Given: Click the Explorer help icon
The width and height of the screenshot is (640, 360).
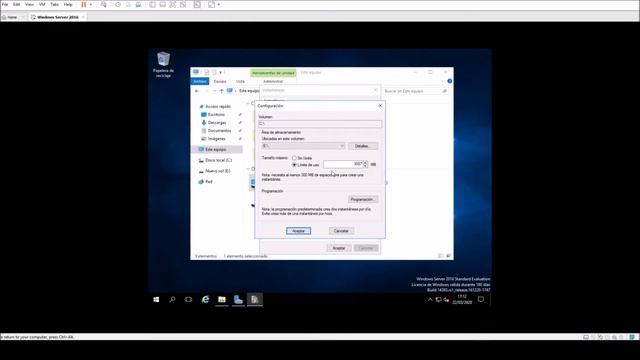Looking at the screenshot, I should point(449,81).
